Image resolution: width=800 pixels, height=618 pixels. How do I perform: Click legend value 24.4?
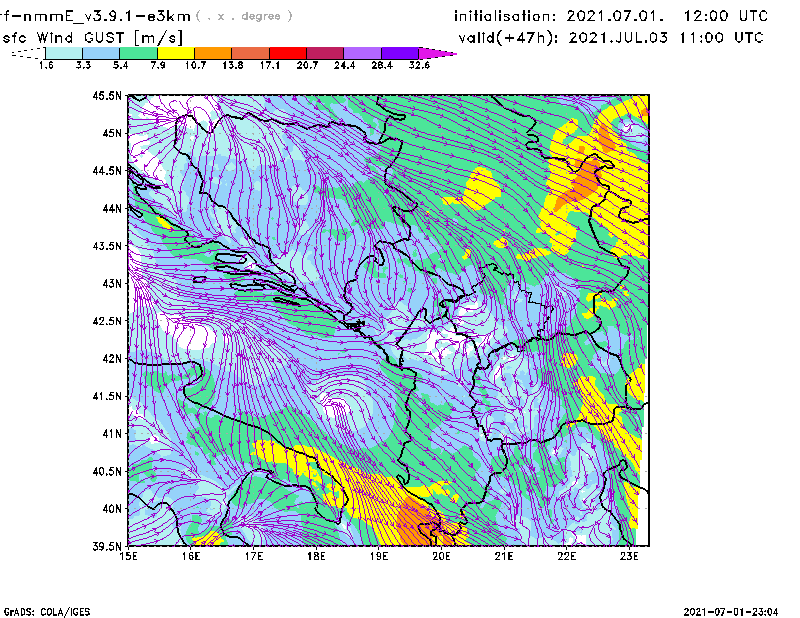[x=344, y=65]
